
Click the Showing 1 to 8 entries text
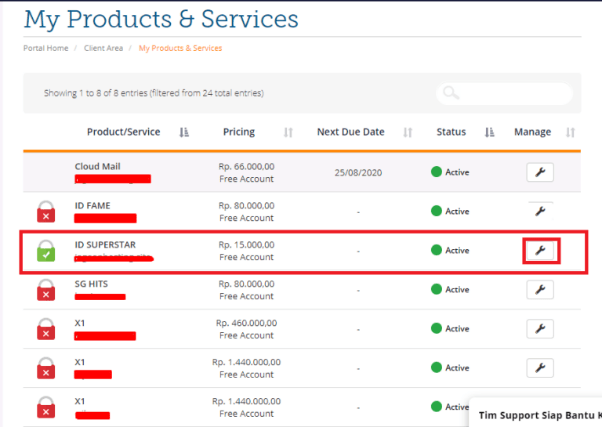click(x=154, y=93)
